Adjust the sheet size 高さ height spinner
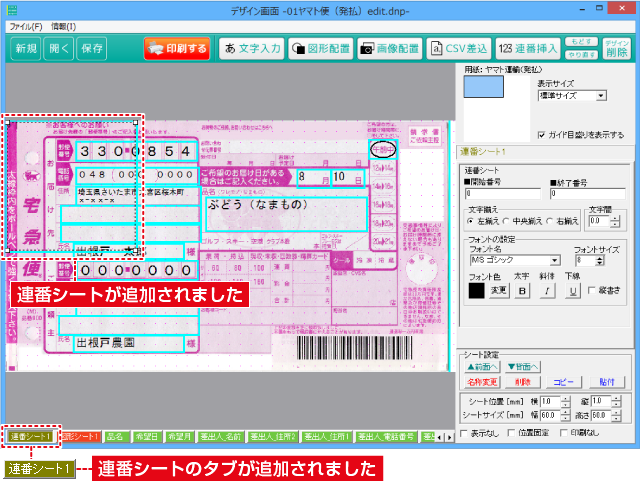This screenshot has height=484, width=640. pos(616,416)
